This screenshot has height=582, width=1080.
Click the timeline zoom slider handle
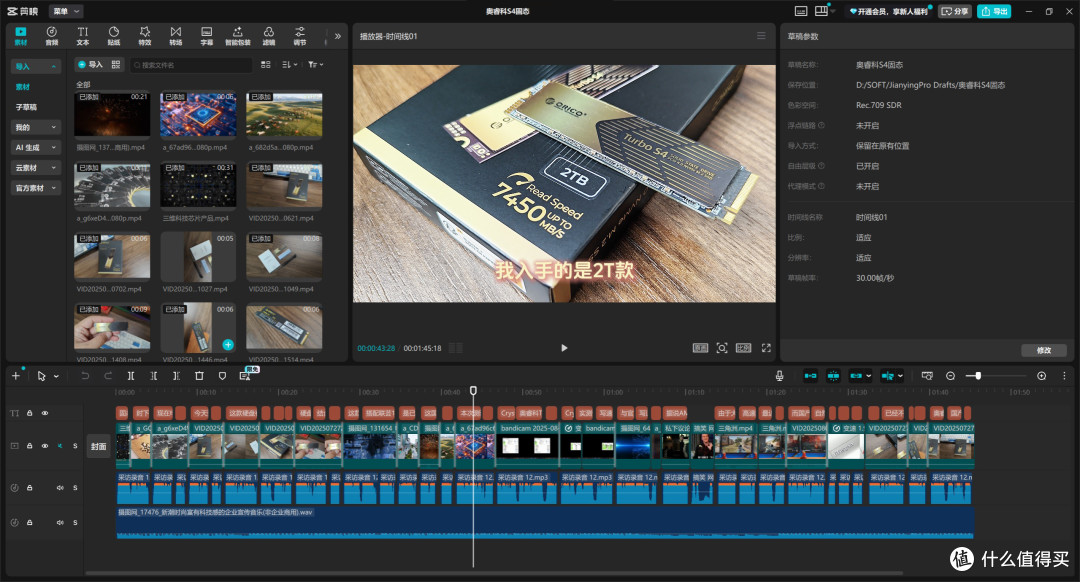click(978, 375)
